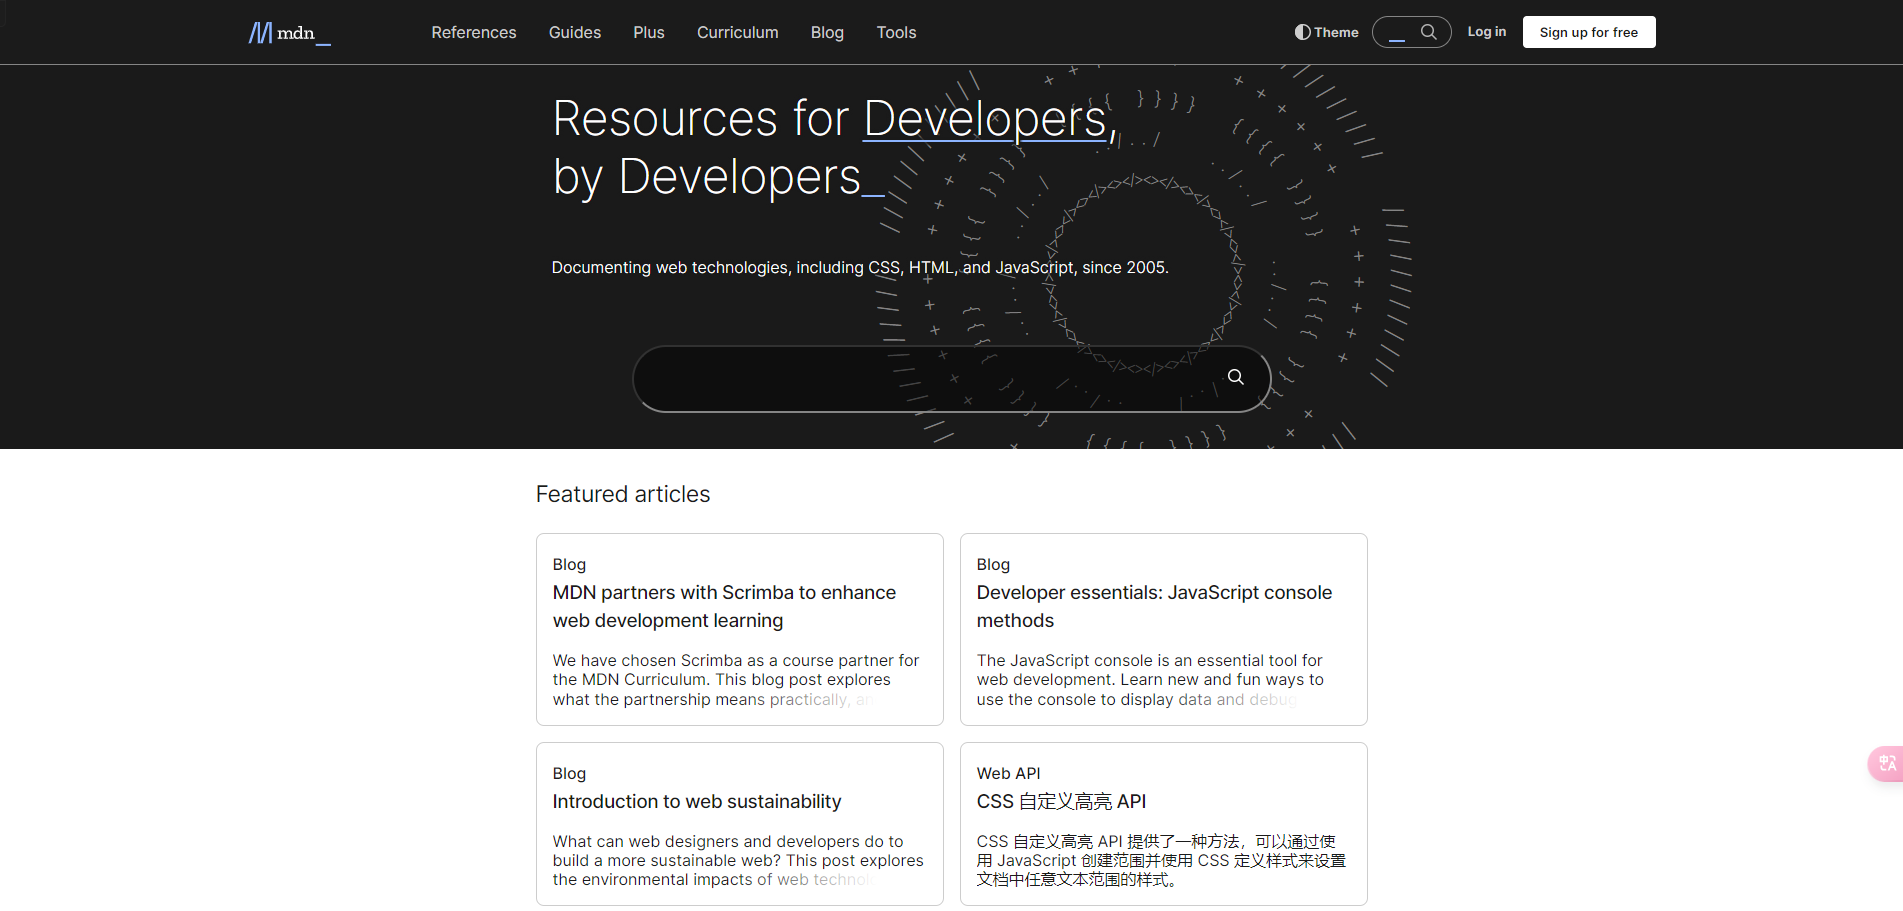Click the MDN logo in header
1903x911 pixels.
click(289, 33)
